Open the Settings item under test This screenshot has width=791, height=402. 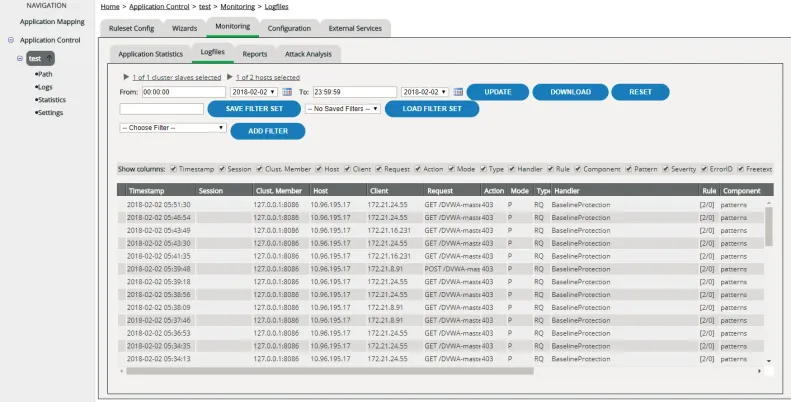point(50,112)
